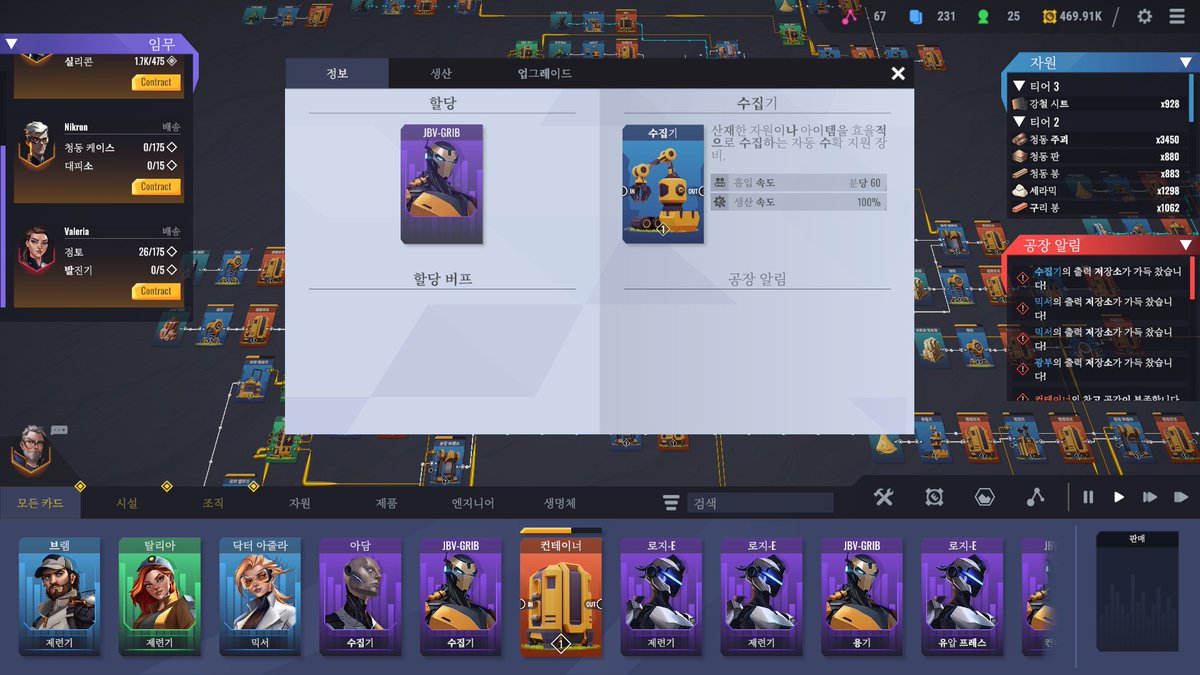Select the hexagon layers tool icon
1200x675 pixels.
(x=984, y=497)
